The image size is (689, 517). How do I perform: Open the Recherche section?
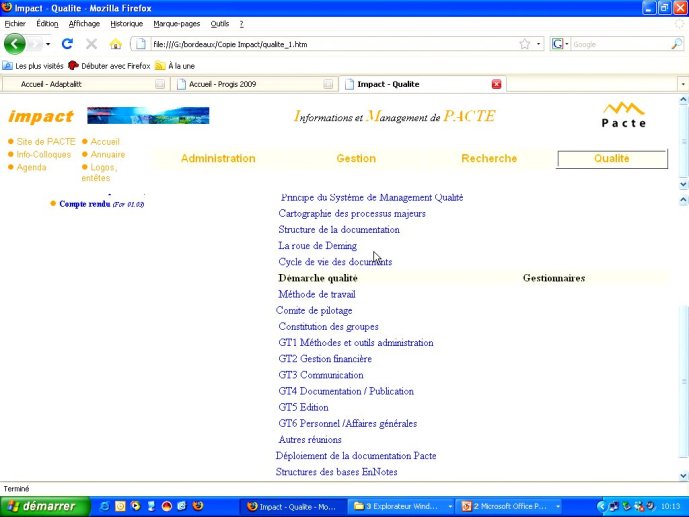pyautogui.click(x=489, y=159)
